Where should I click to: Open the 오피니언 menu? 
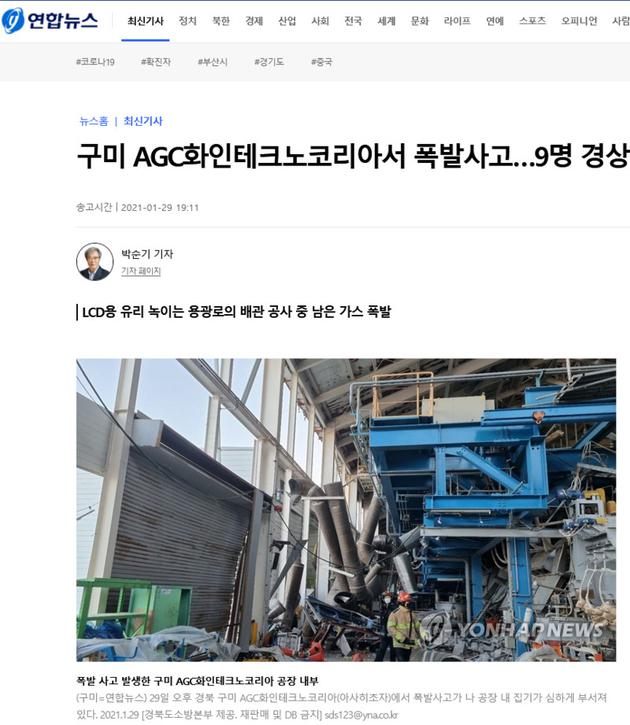[x=579, y=21]
